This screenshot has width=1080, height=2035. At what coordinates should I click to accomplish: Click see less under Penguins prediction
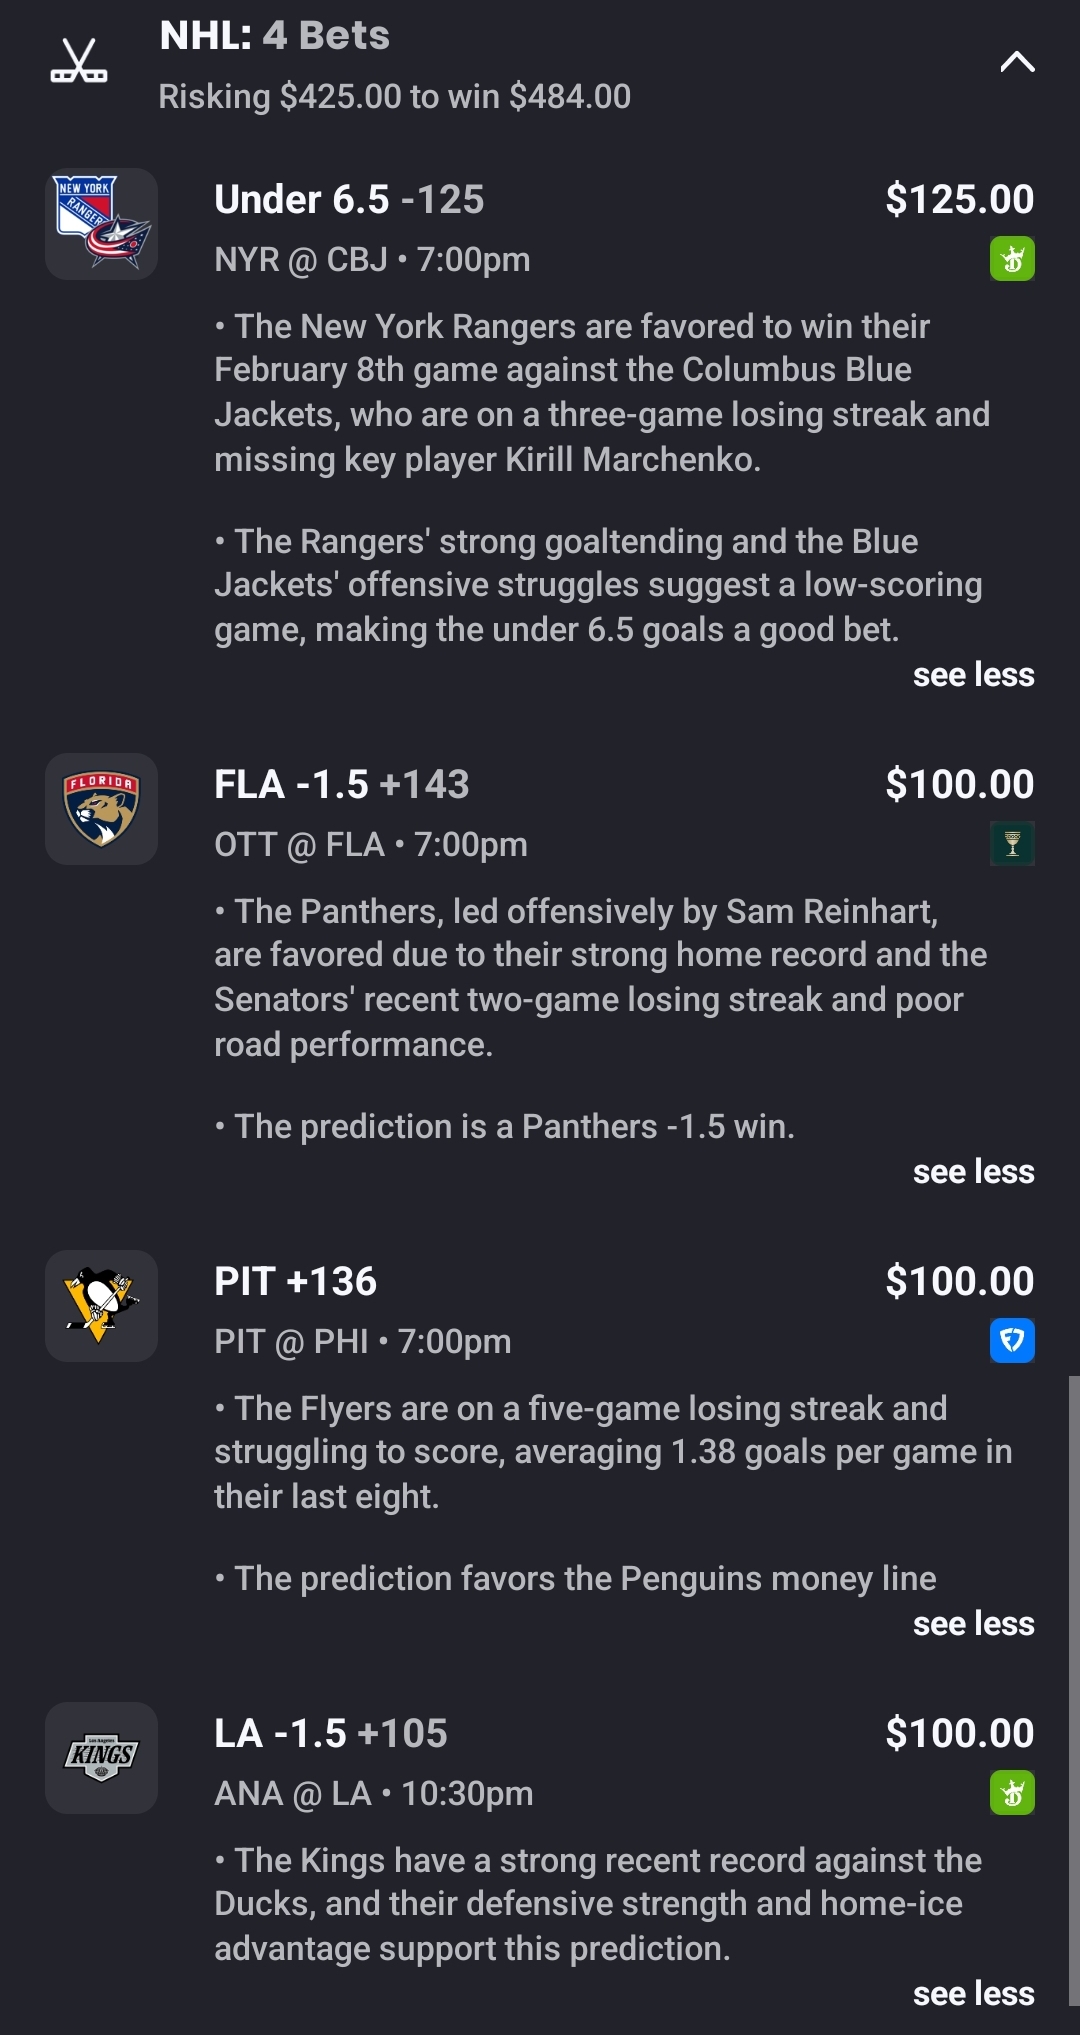(x=973, y=1624)
